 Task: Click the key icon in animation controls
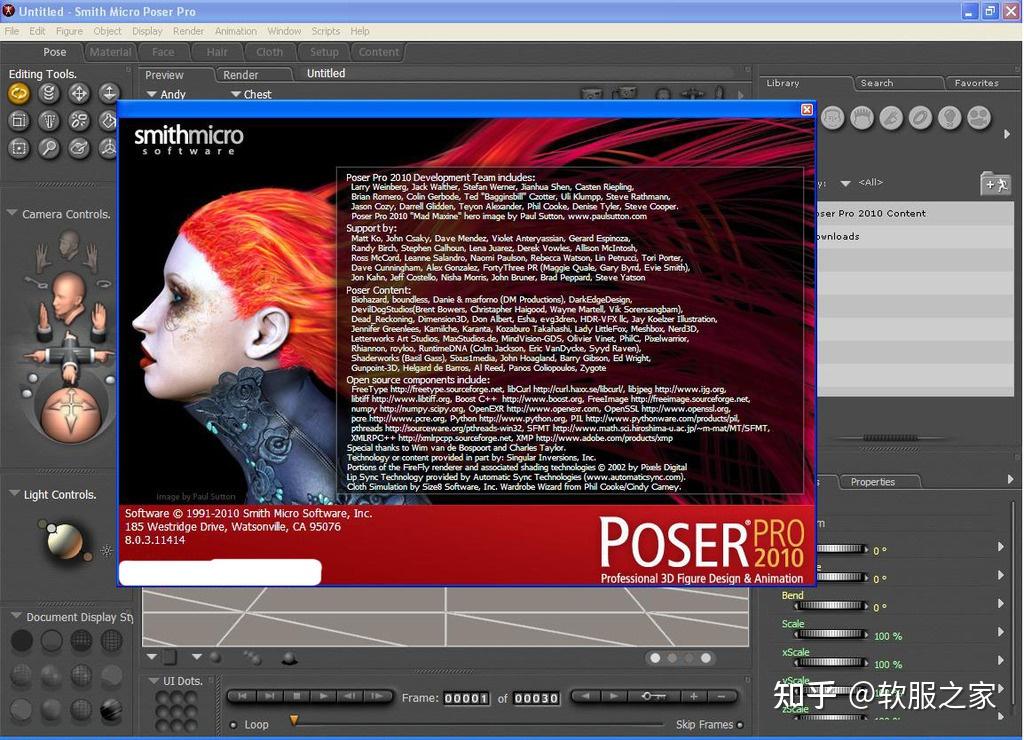coord(654,697)
